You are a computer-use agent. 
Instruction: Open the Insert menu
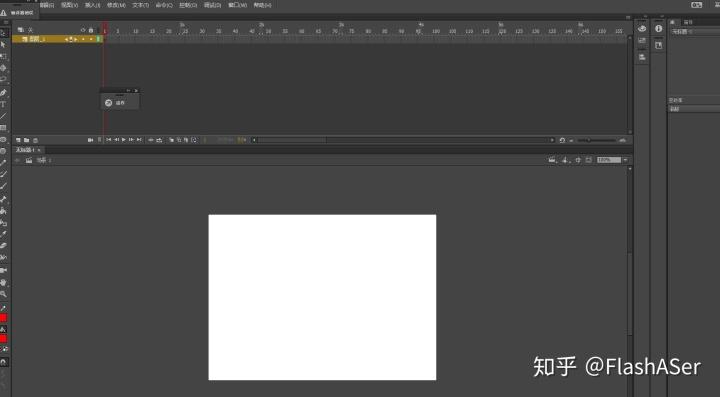click(x=93, y=5)
